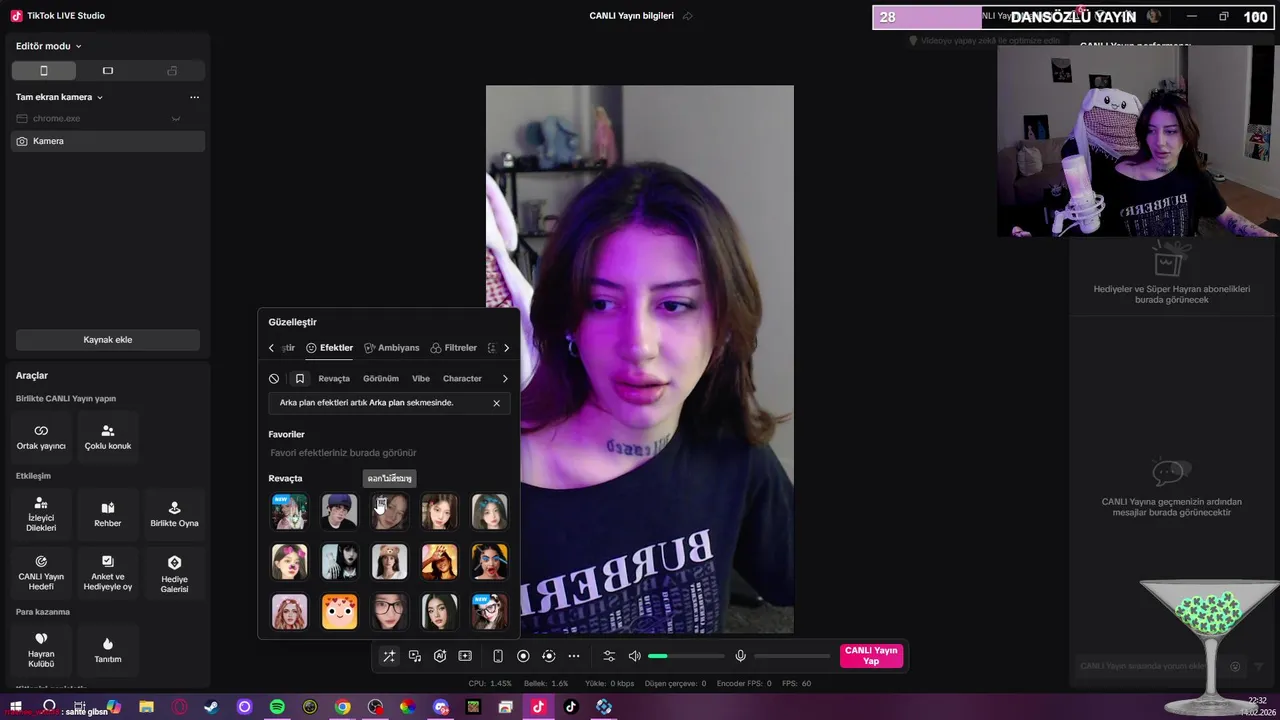Click the CANLI Yayın Yap button

871,656
